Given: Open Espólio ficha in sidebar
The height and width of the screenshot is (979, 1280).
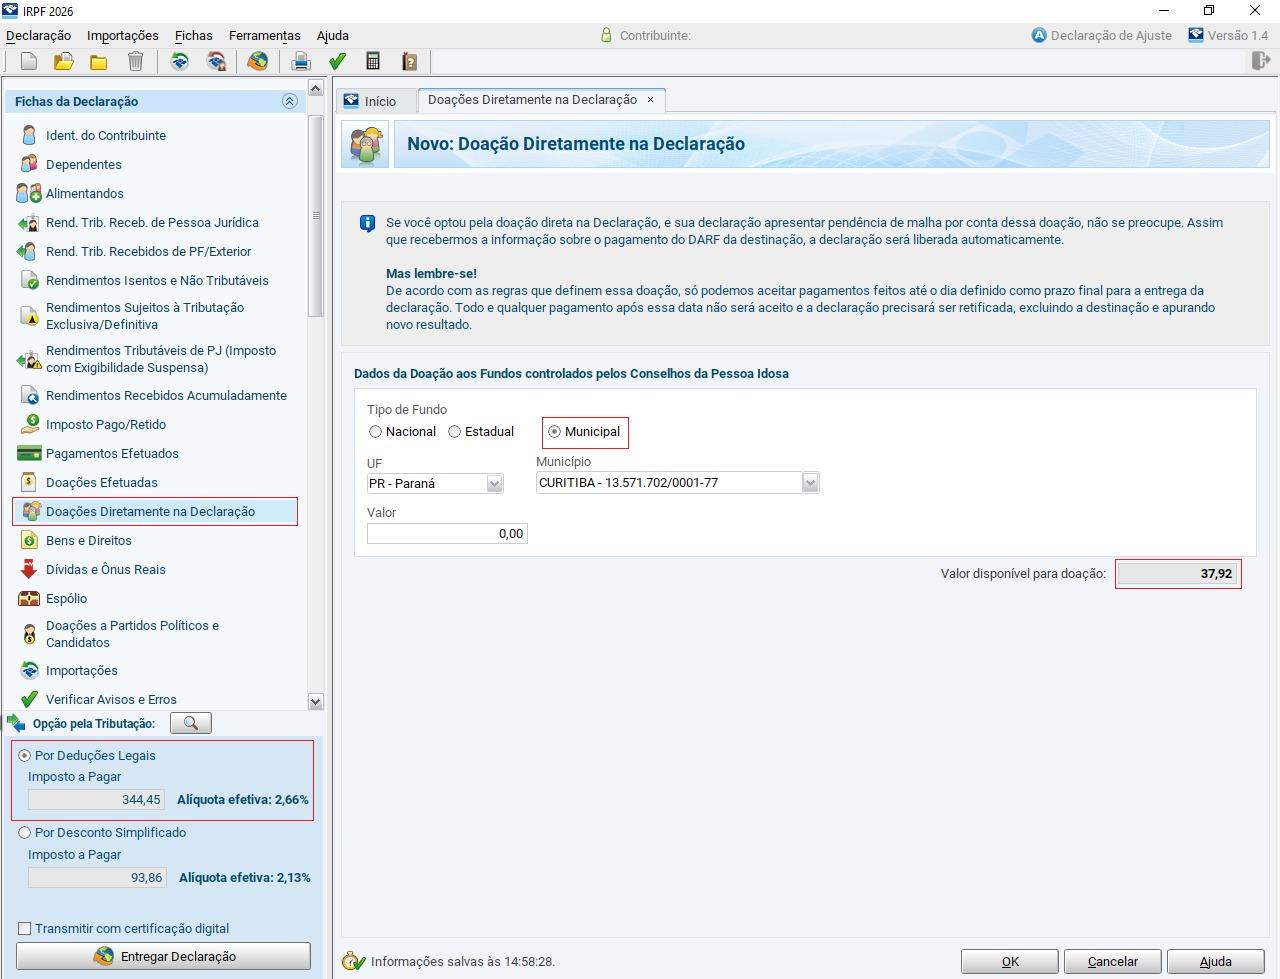Looking at the screenshot, I should (x=66, y=598).
